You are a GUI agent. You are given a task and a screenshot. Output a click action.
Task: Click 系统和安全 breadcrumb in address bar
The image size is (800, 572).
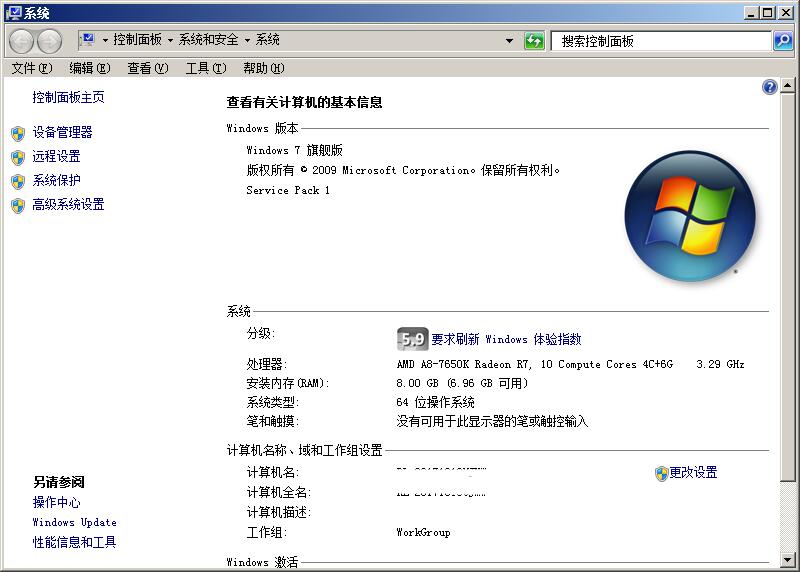click(208, 39)
